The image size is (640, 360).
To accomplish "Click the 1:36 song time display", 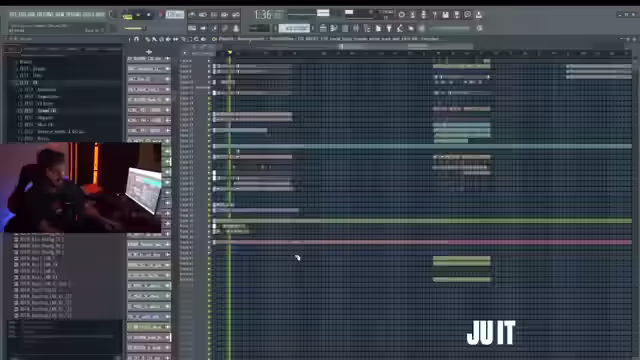I will coord(262,15).
